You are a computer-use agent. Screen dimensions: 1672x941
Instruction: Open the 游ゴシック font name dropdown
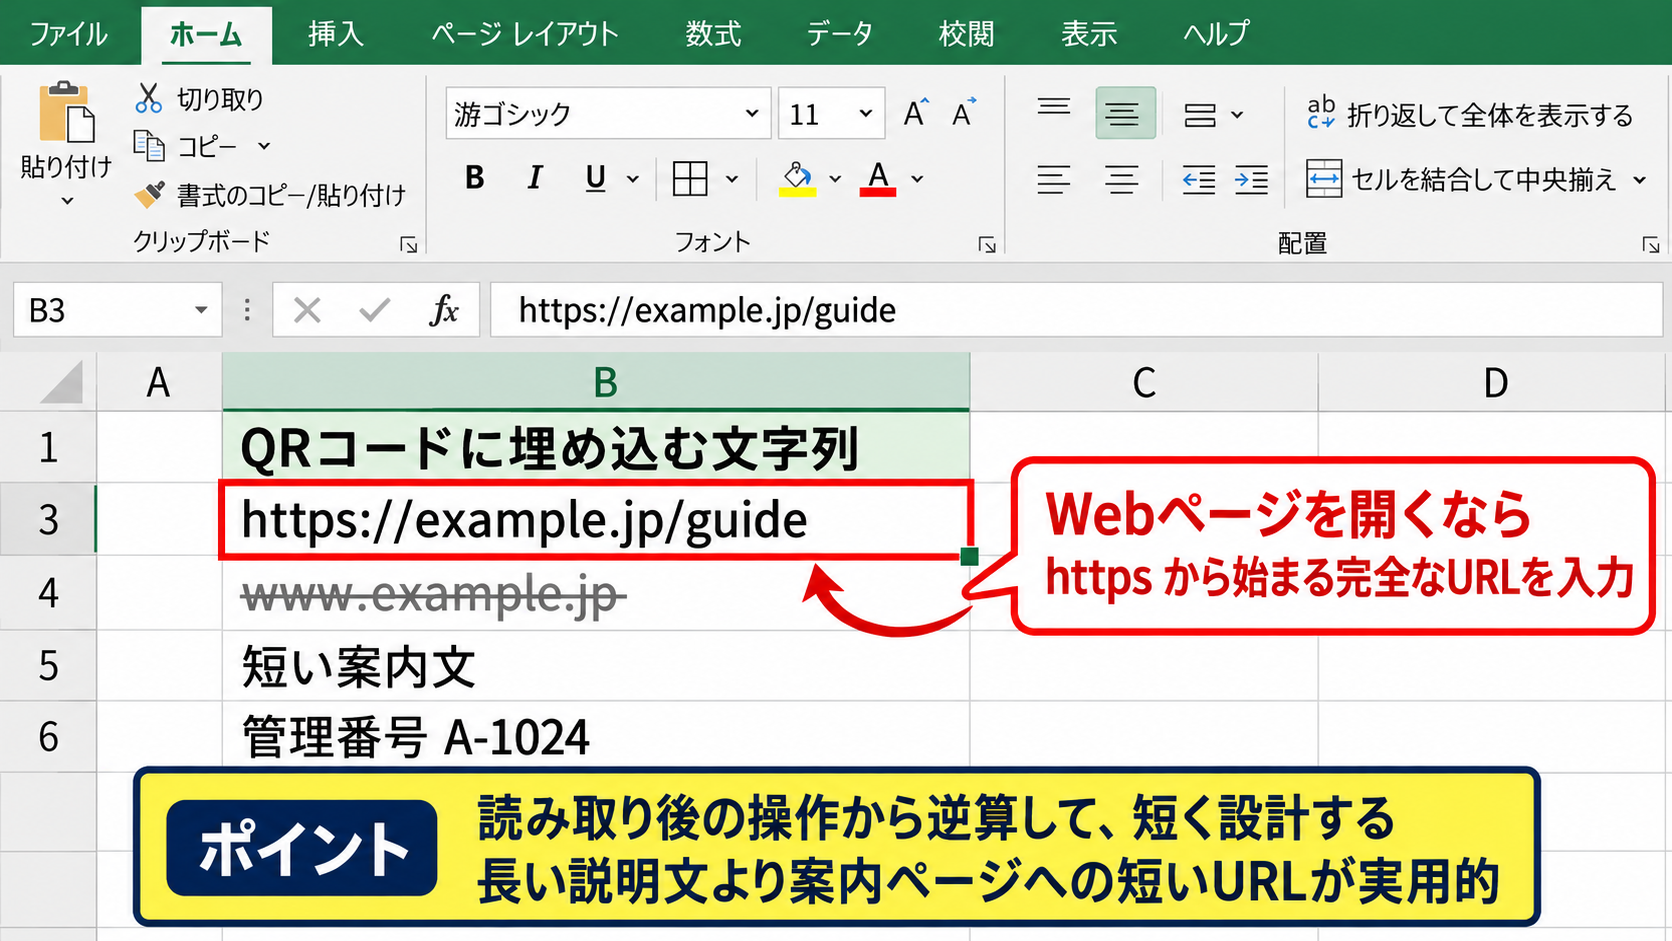point(752,113)
